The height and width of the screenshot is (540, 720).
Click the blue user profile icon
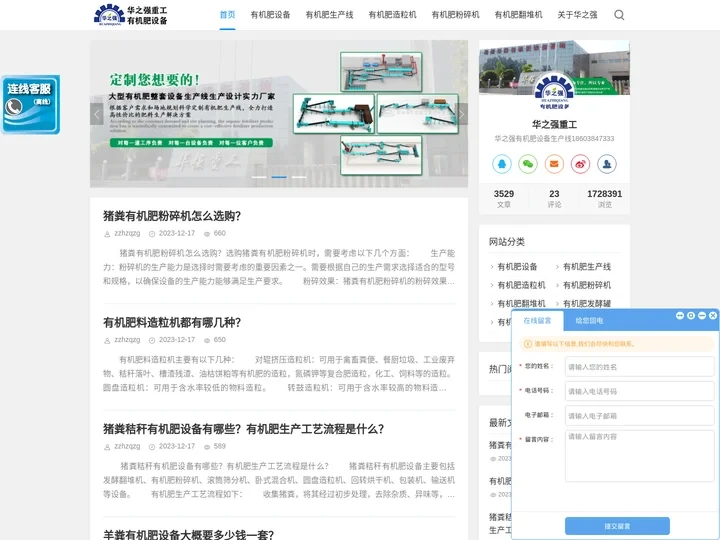click(607, 164)
